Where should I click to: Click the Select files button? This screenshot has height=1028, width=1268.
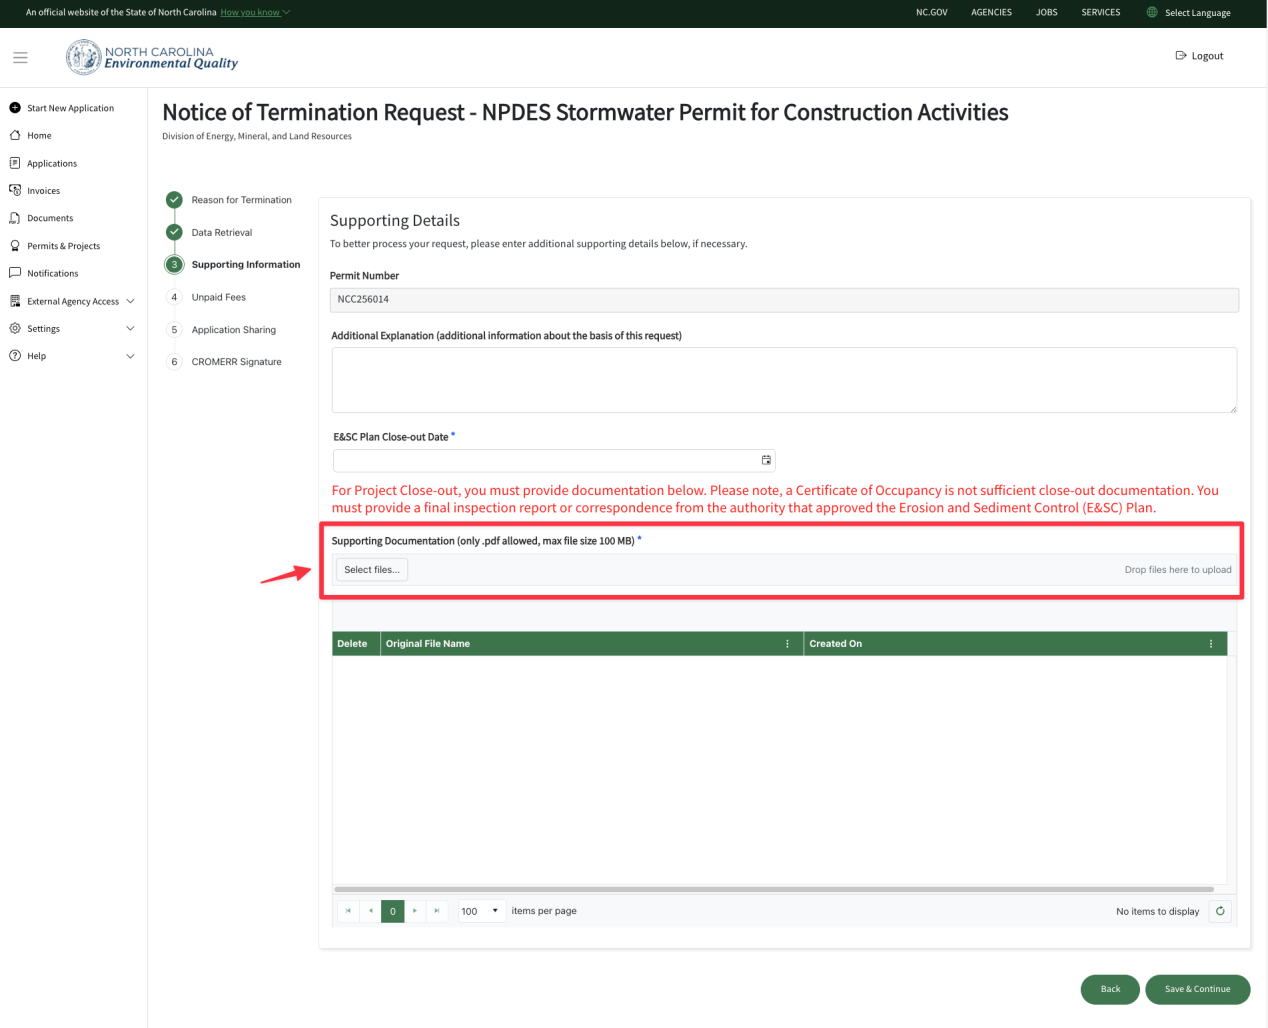point(371,569)
